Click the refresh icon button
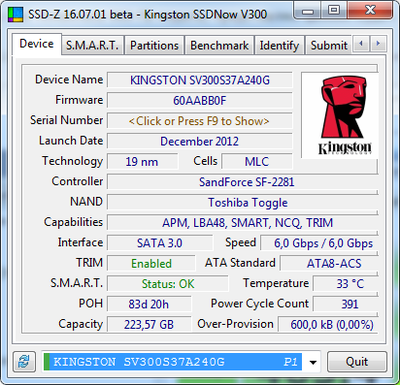Screen dimensions: 400x385 point(24,362)
